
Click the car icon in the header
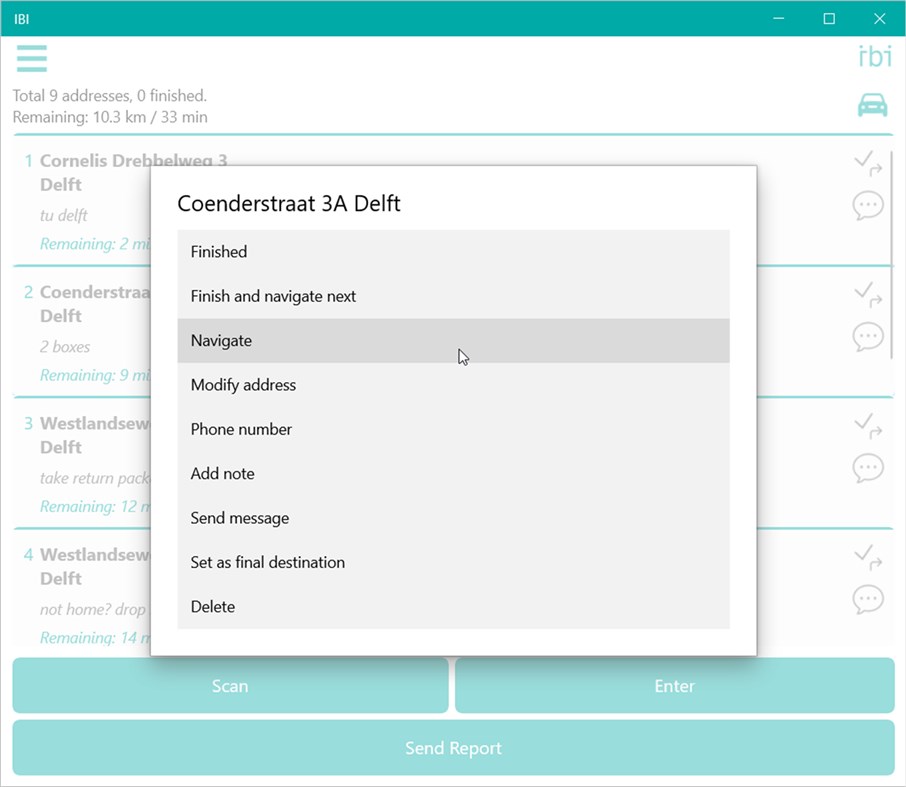[x=871, y=104]
